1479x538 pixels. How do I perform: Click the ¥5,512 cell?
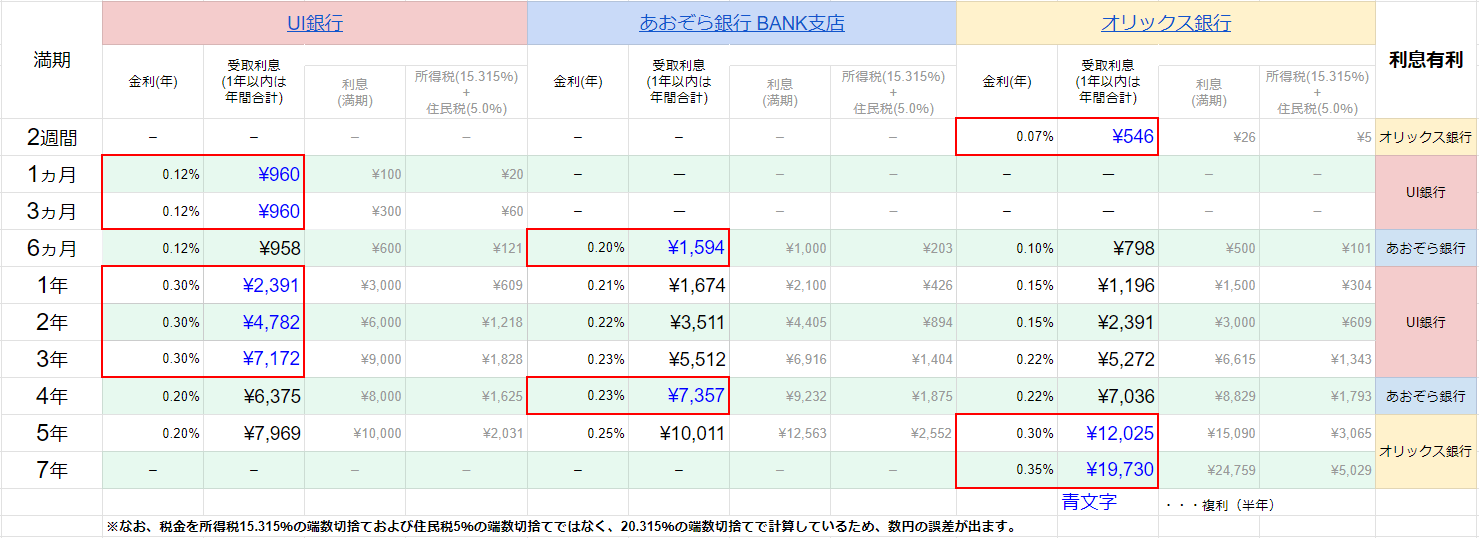(679, 359)
